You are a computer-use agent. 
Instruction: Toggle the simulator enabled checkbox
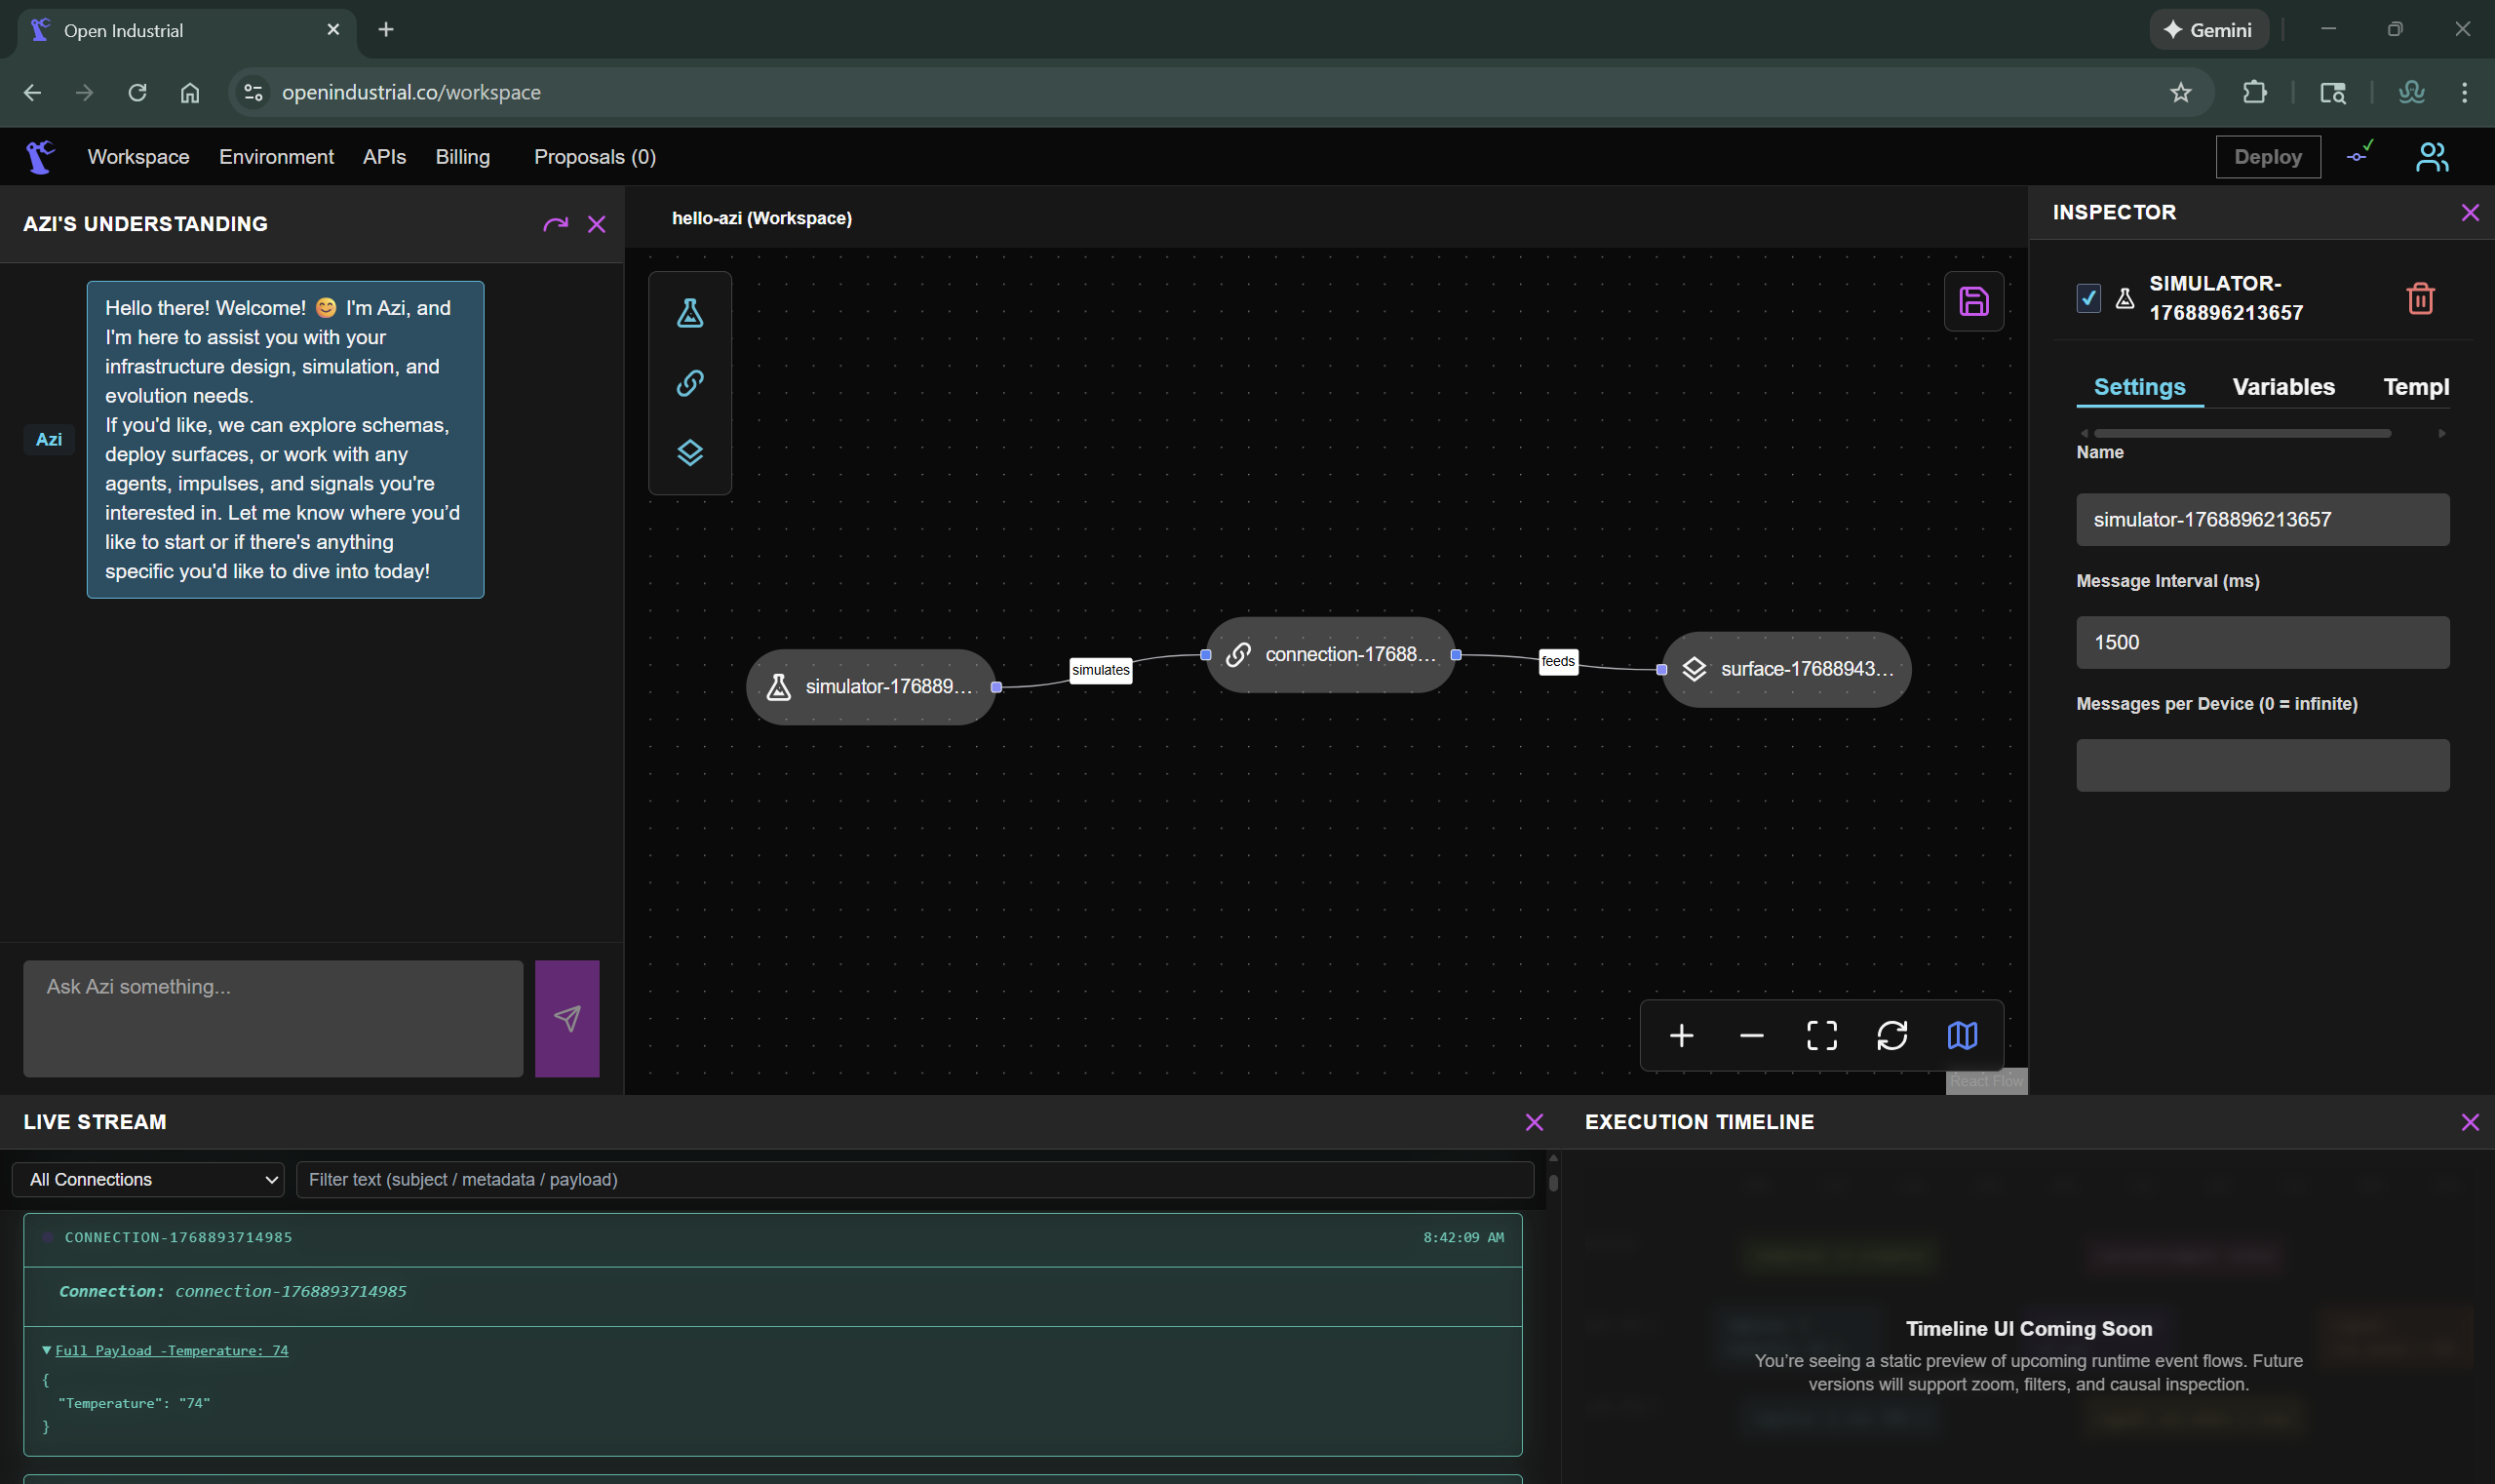point(2088,298)
